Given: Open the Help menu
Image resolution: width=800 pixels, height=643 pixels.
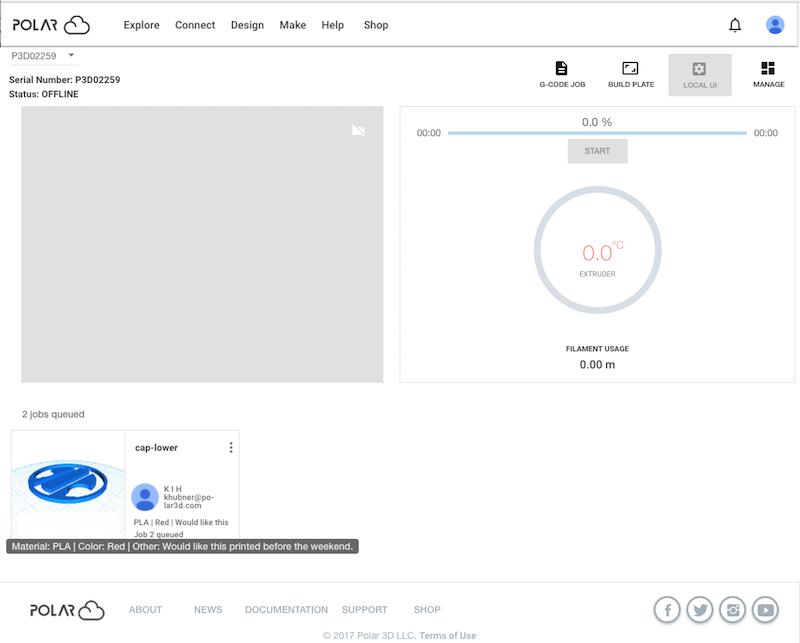Looking at the screenshot, I should tap(332, 25).
